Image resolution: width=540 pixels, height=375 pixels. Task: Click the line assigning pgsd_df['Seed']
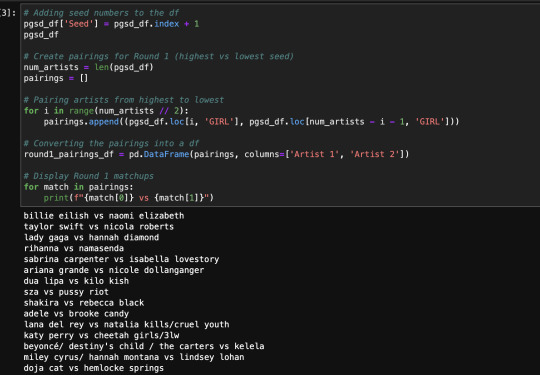click(x=111, y=24)
